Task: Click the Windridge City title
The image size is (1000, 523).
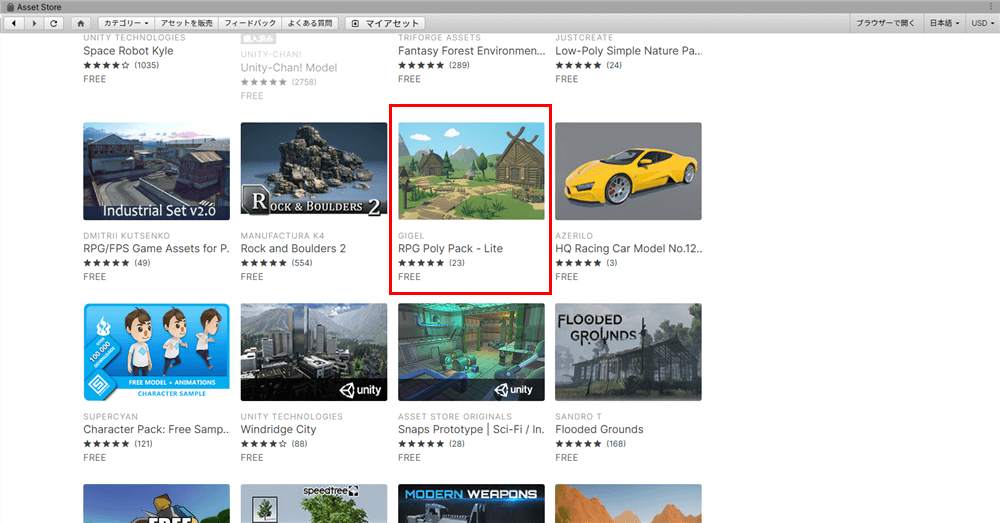Action: (279, 429)
